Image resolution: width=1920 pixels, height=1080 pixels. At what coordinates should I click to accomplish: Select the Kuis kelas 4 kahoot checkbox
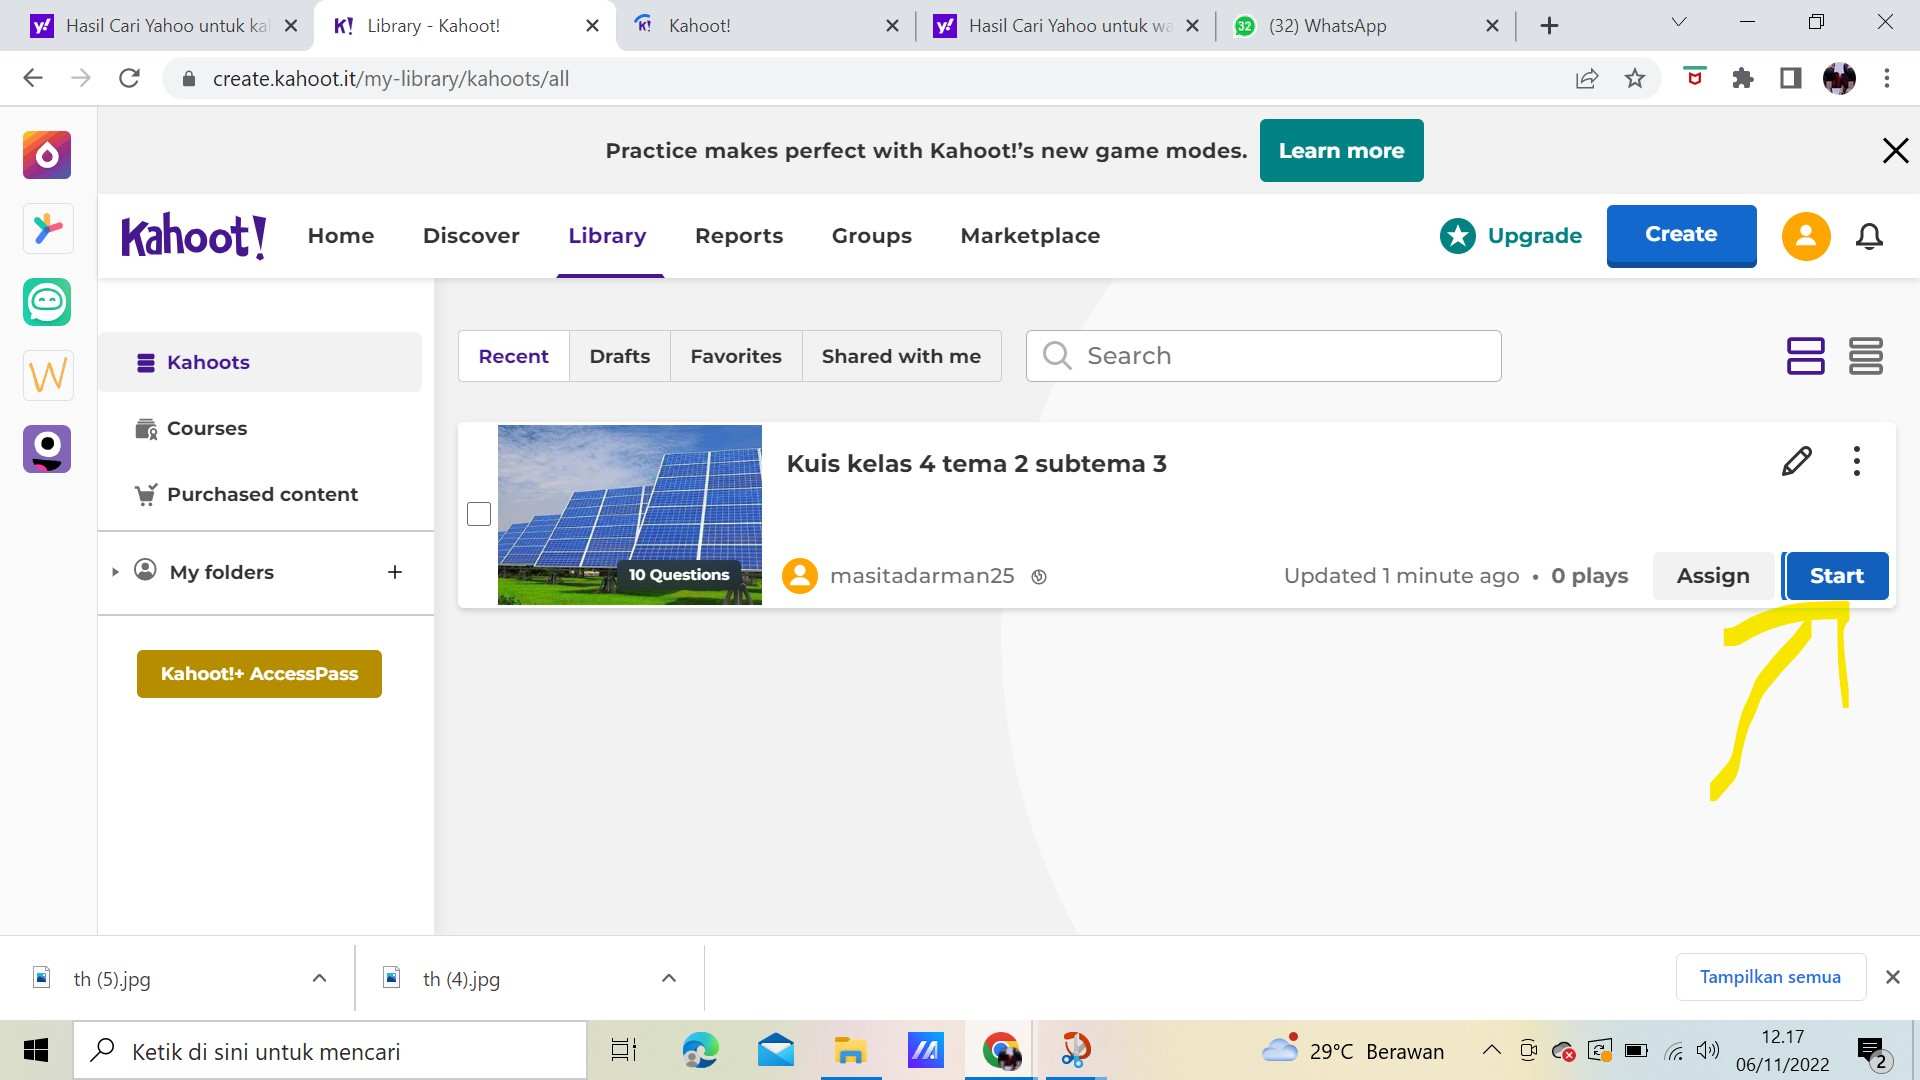(x=479, y=514)
